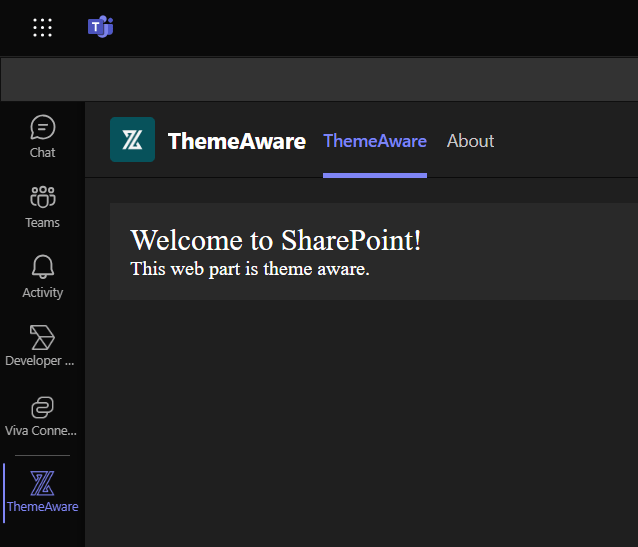Viewport: 638px width, 547px height.
Task: Click the 'Viva Conne...' label in sidebar
Action: pyautogui.click(x=42, y=431)
